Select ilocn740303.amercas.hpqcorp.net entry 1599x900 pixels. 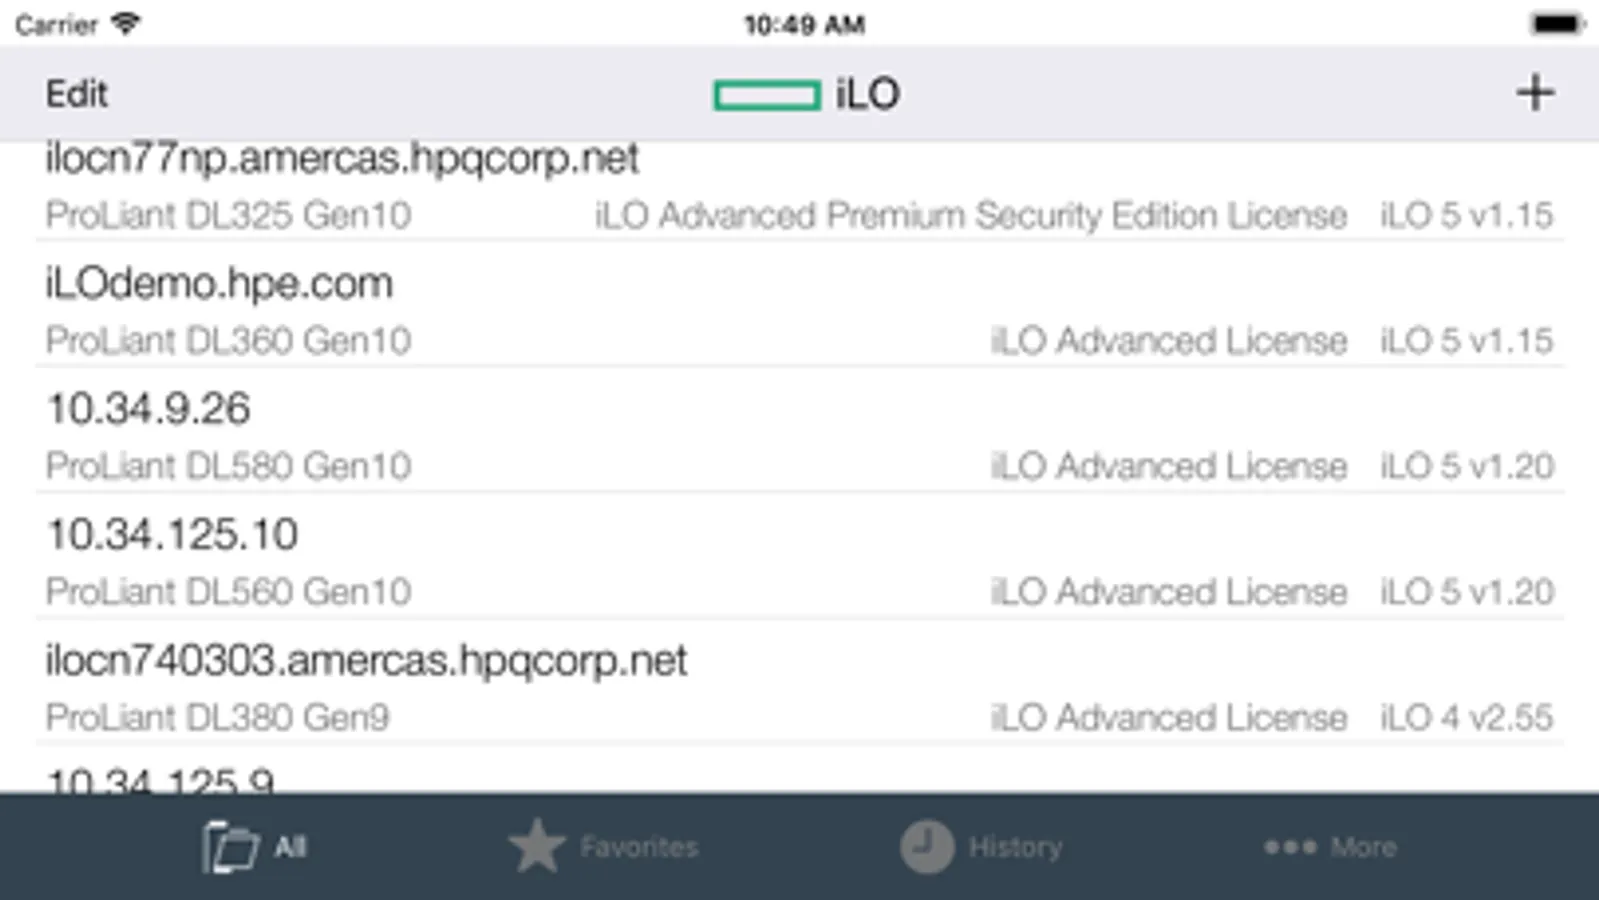(x=366, y=661)
